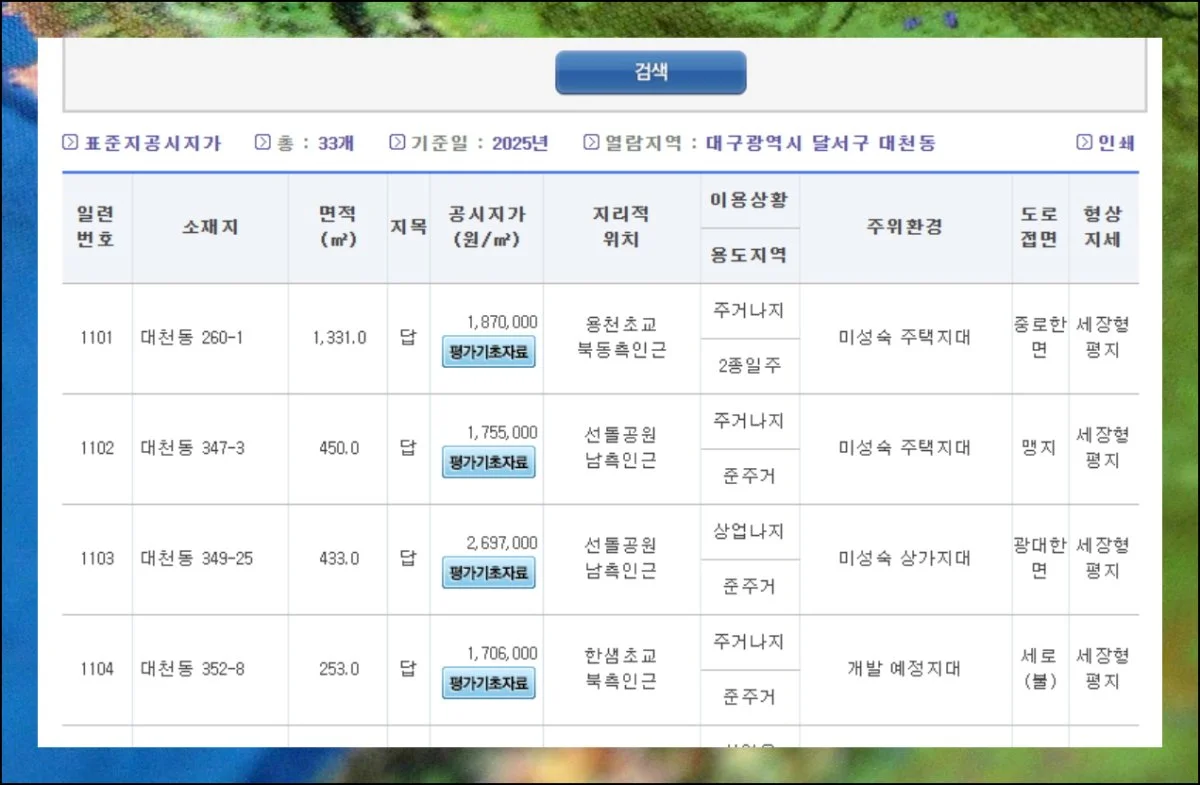1200x785 pixels.
Task: Select the 대천동 260-1 address cell
Action: [x=192, y=338]
